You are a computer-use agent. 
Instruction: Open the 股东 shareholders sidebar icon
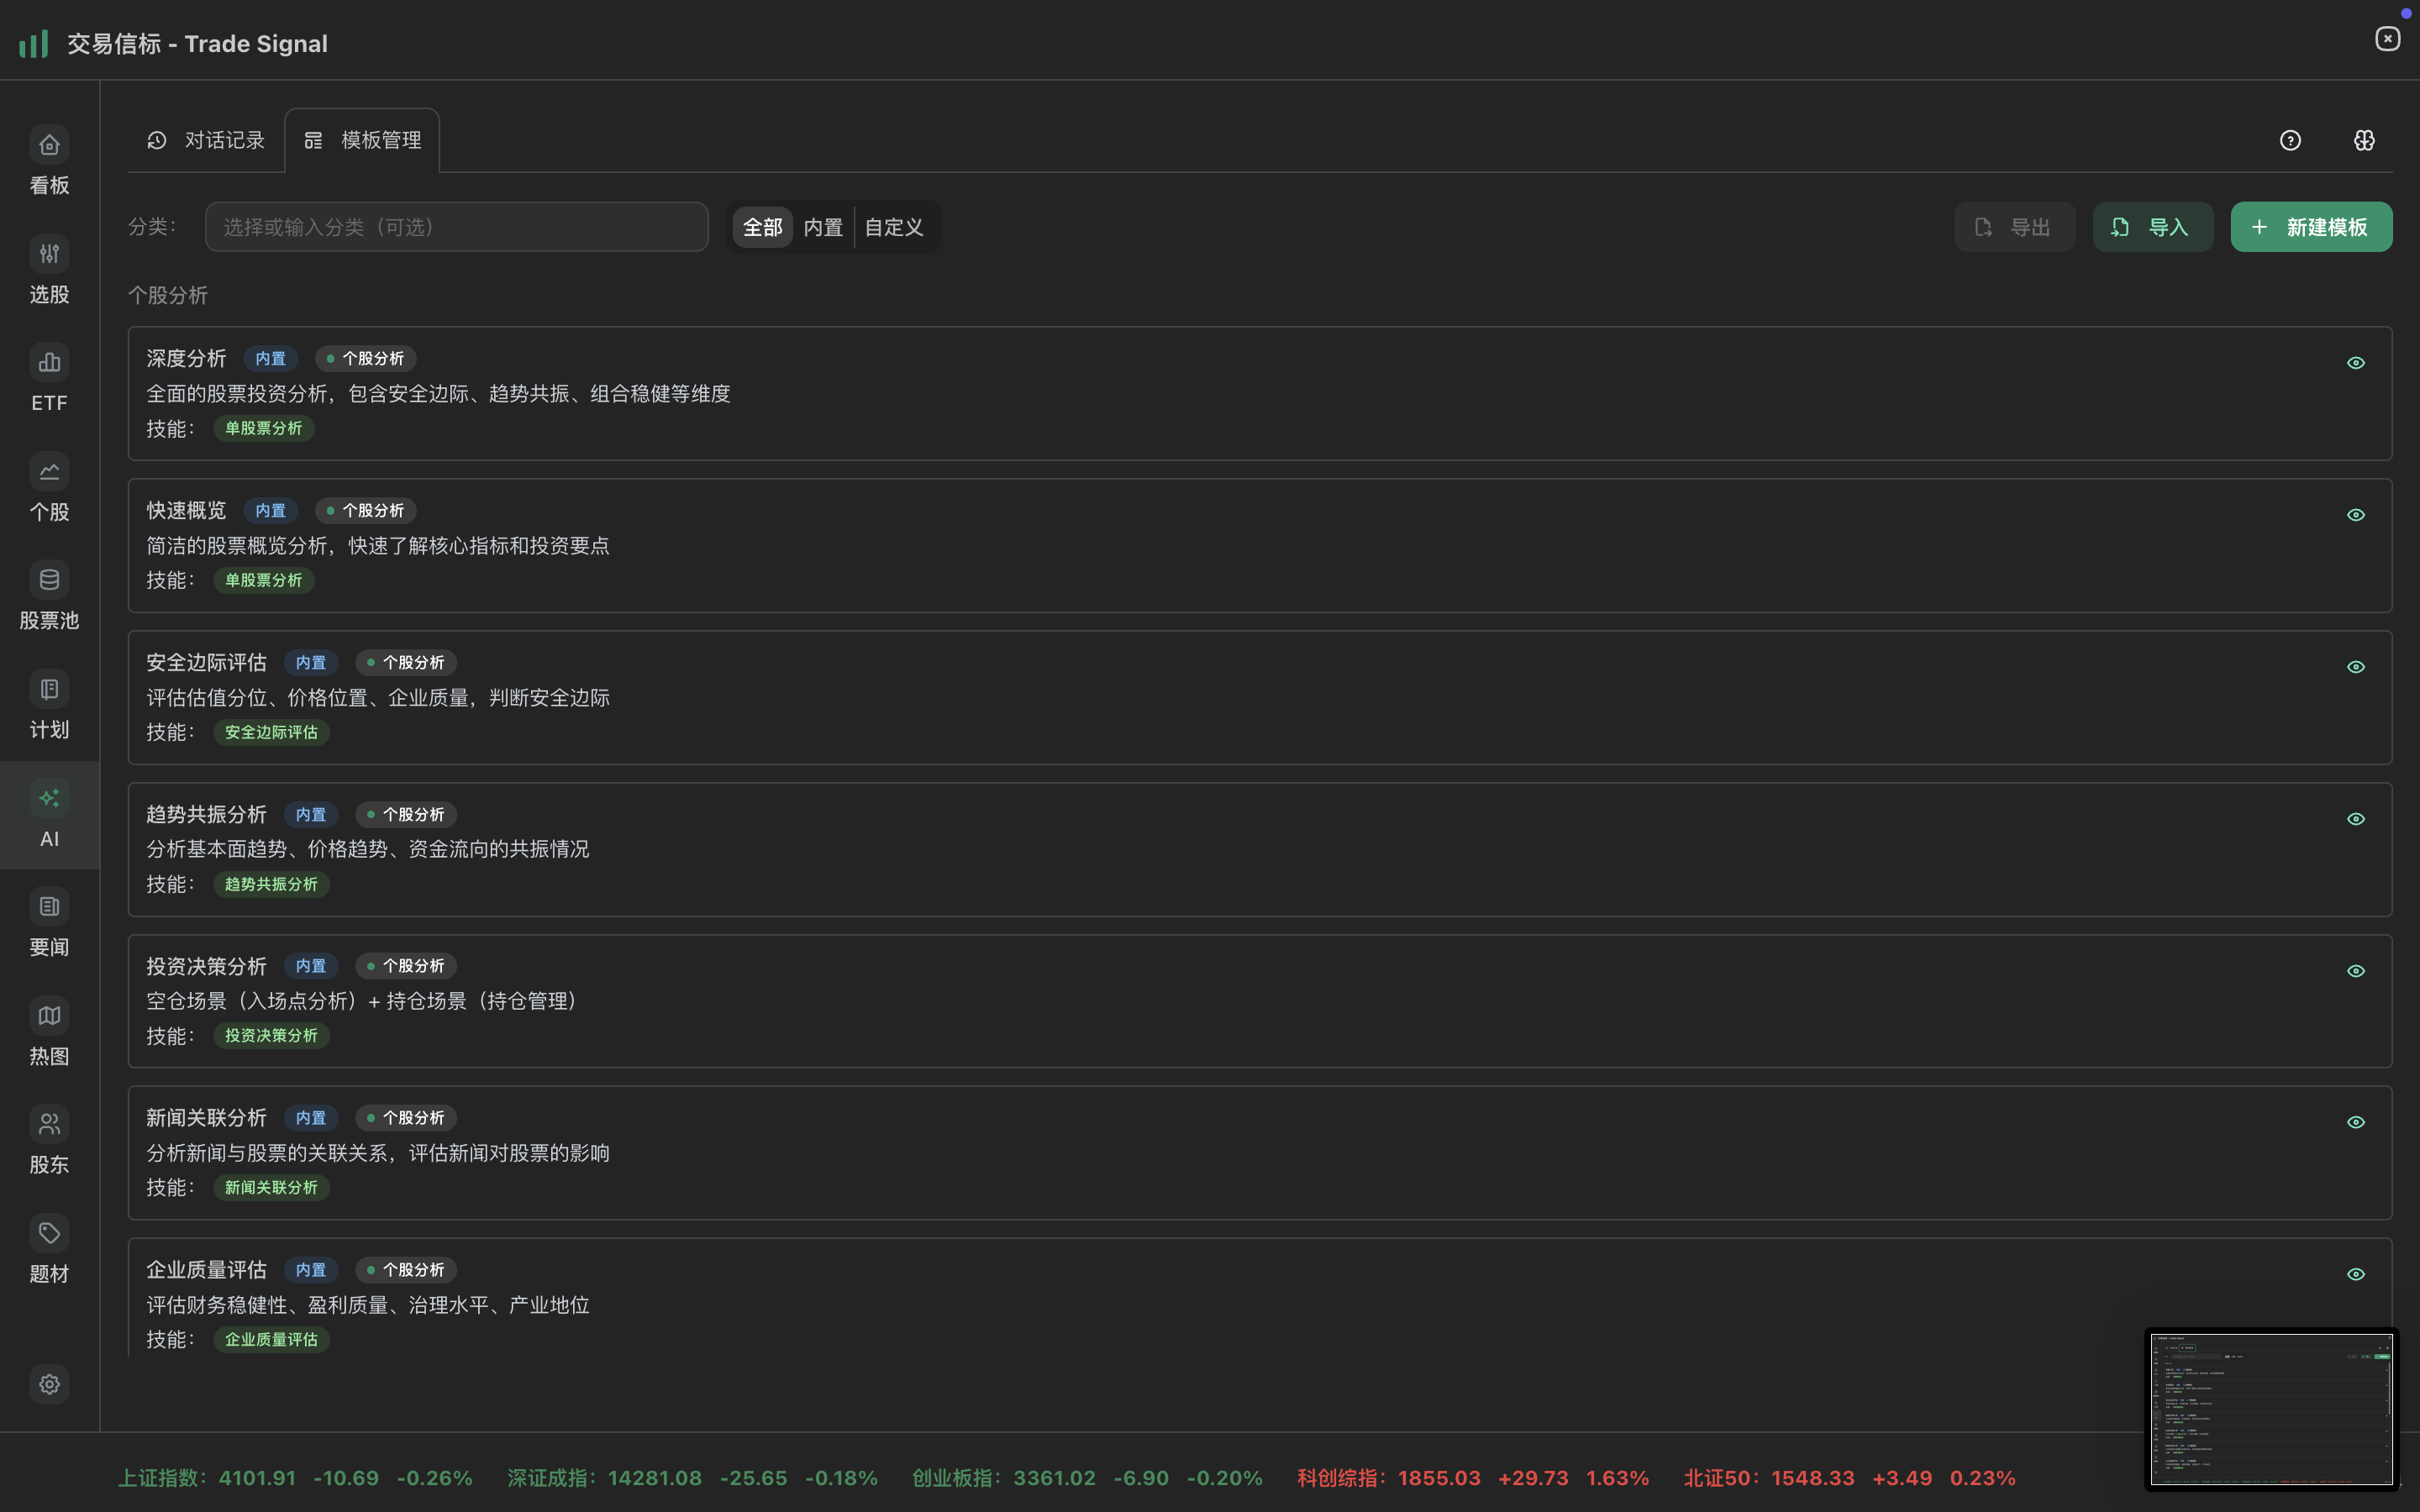click(x=49, y=1126)
